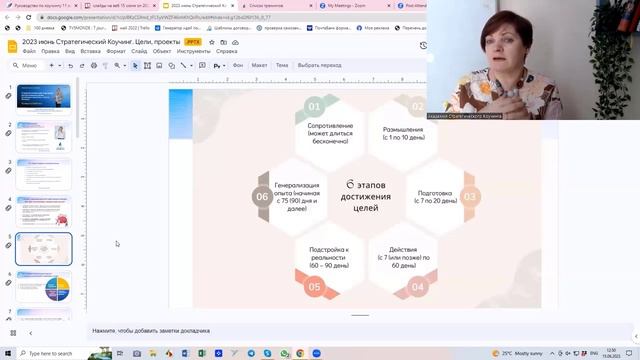Open the Pa input tools dropdown
This screenshot has width=640, height=360.
click(219, 66)
